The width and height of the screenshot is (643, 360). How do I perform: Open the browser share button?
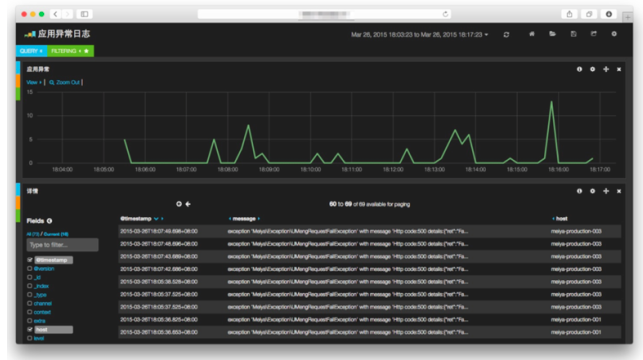pyautogui.click(x=569, y=14)
